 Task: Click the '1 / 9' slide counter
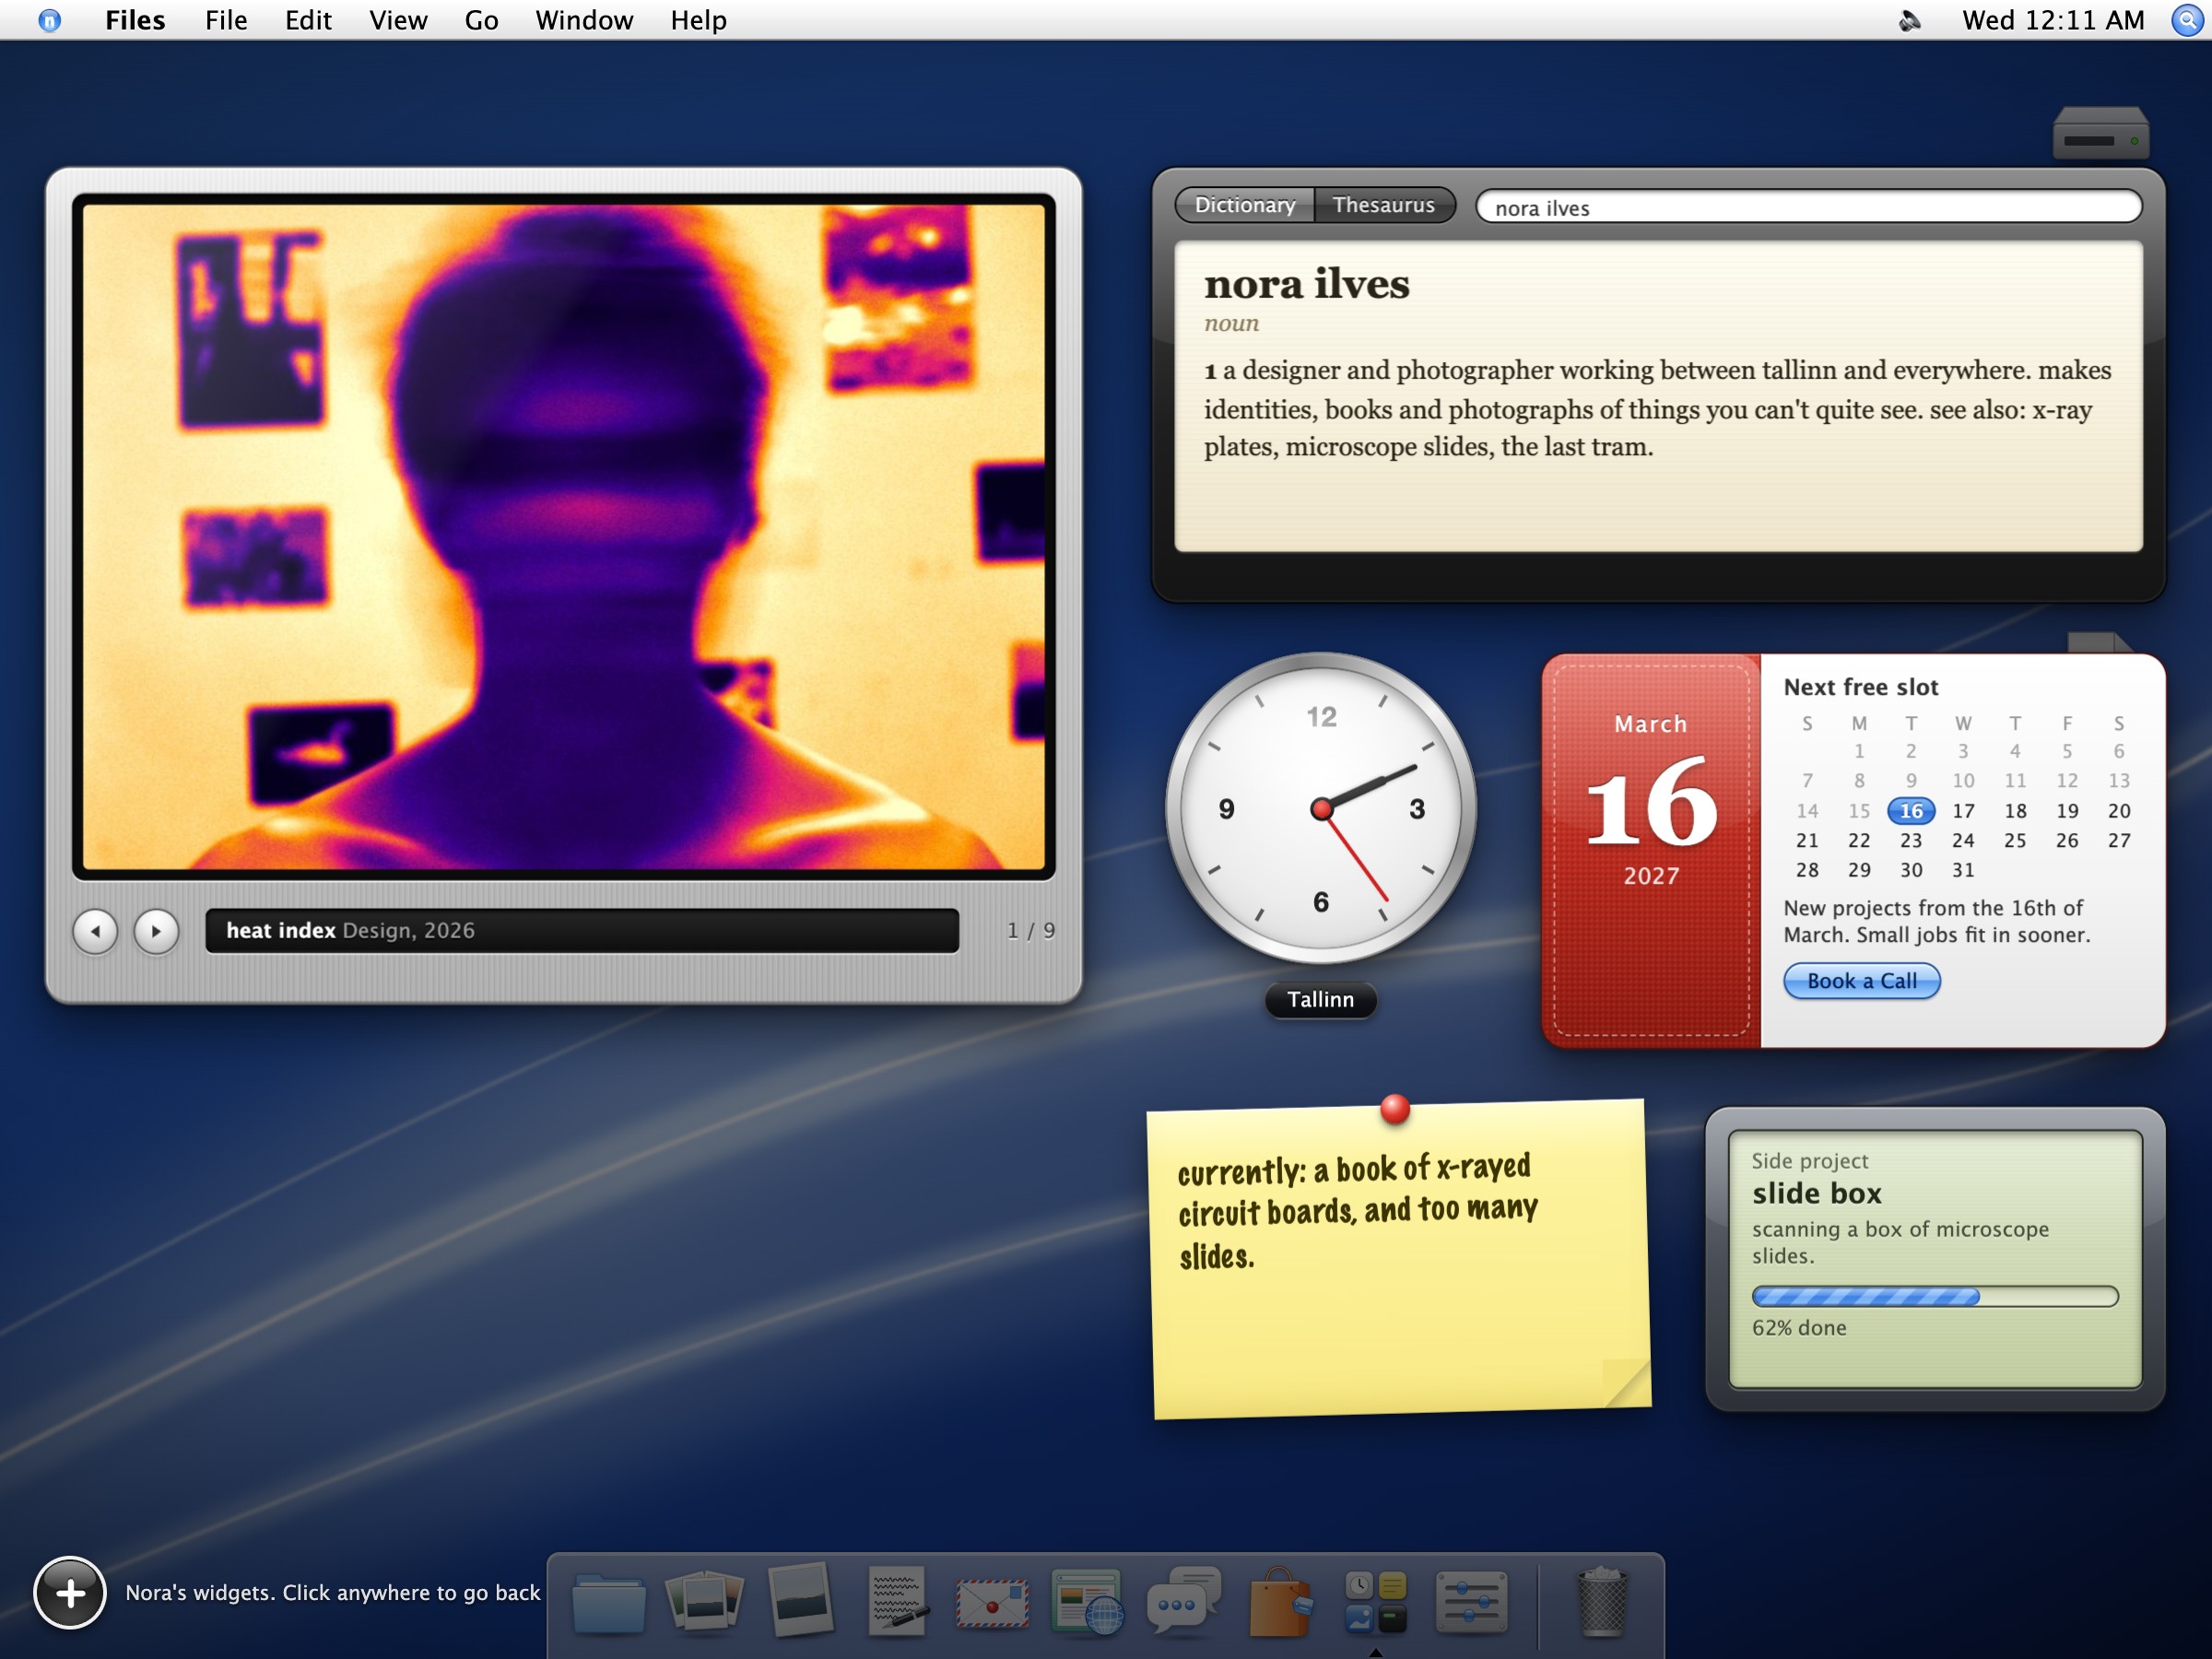click(x=1030, y=931)
